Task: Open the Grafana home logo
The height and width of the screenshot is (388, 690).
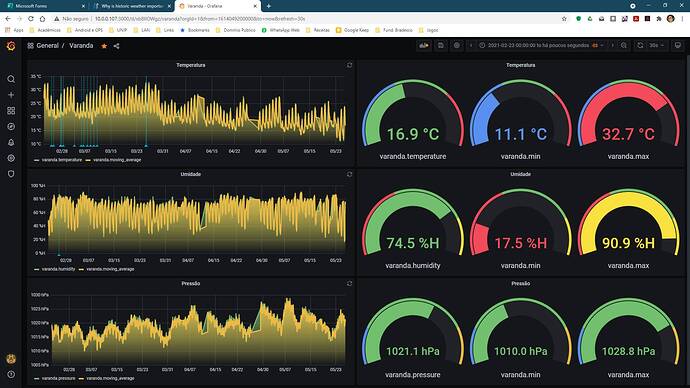Action: coord(11,46)
